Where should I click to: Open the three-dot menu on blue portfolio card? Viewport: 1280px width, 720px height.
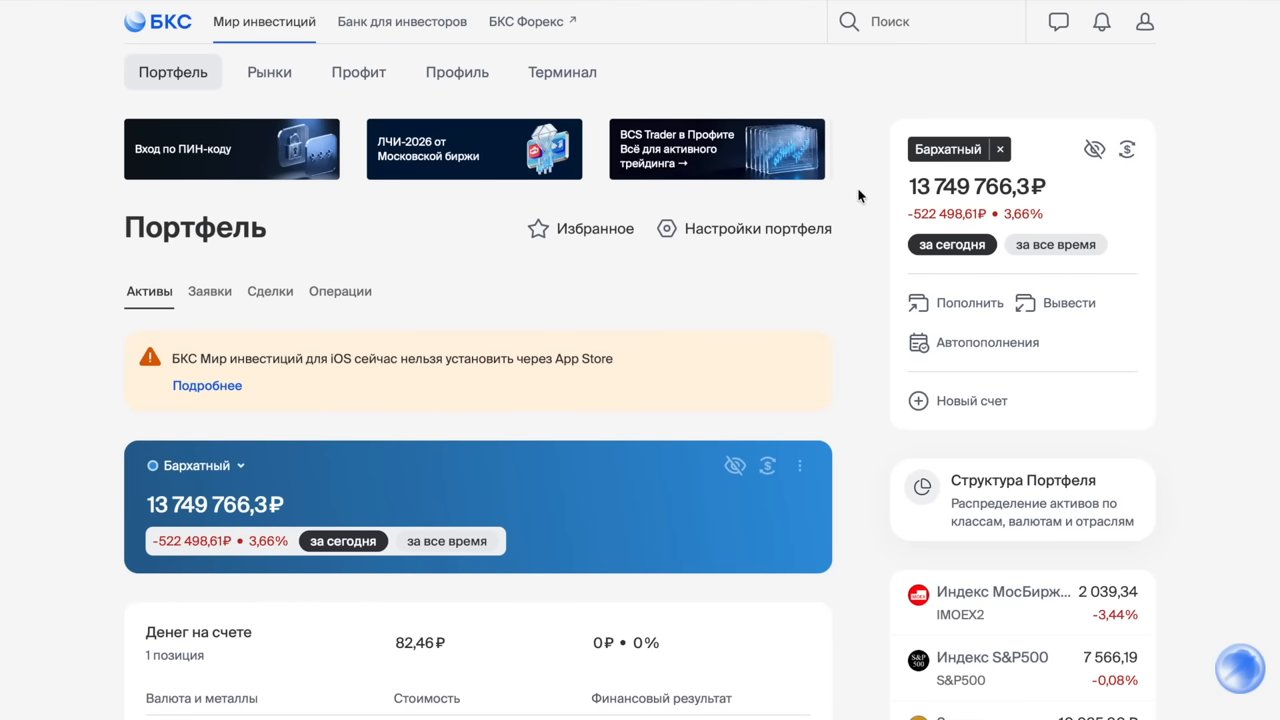point(799,466)
